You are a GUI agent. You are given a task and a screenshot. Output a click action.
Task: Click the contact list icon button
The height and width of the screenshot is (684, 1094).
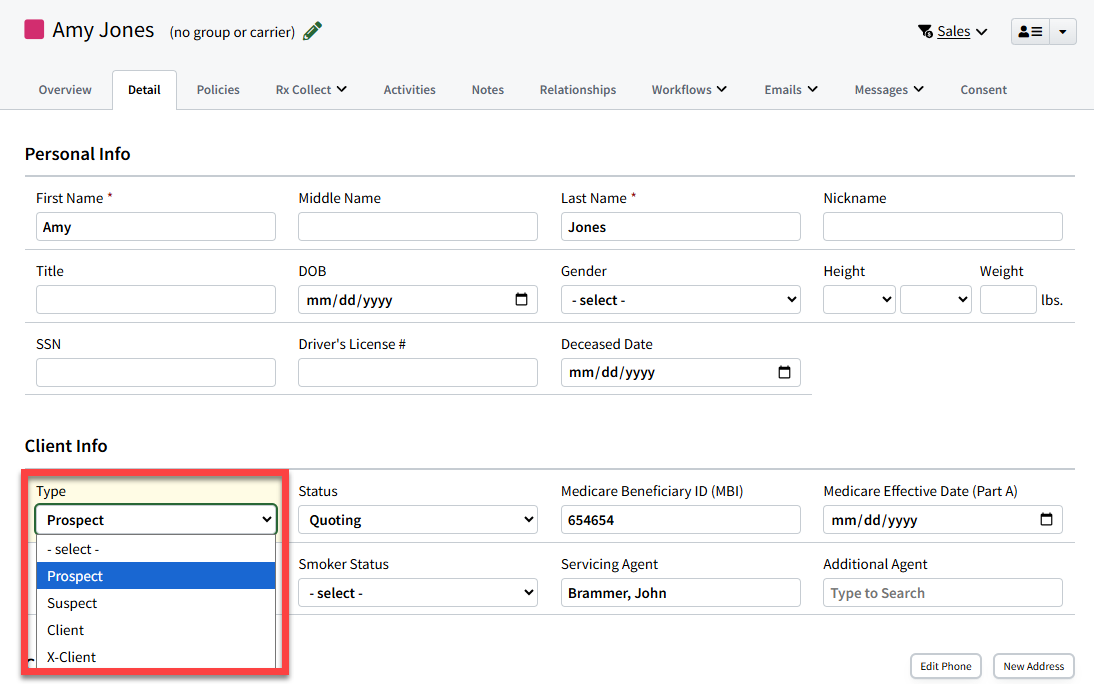pyautogui.click(x=1030, y=31)
